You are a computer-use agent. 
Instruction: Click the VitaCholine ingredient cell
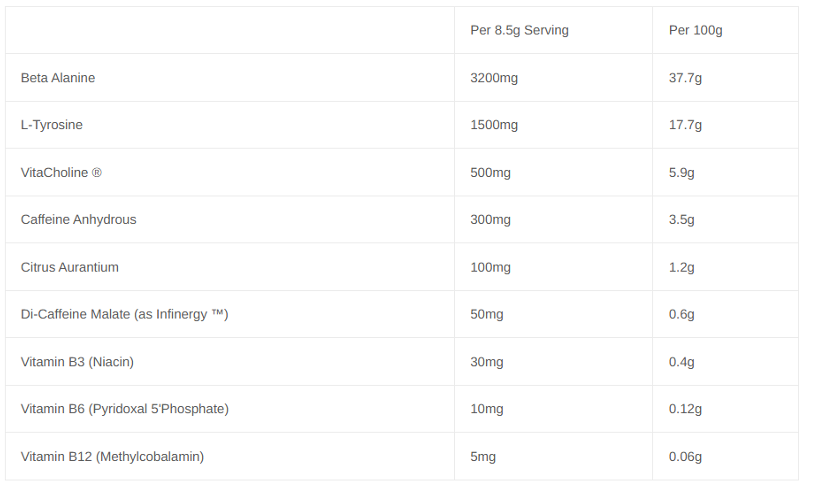(x=61, y=172)
